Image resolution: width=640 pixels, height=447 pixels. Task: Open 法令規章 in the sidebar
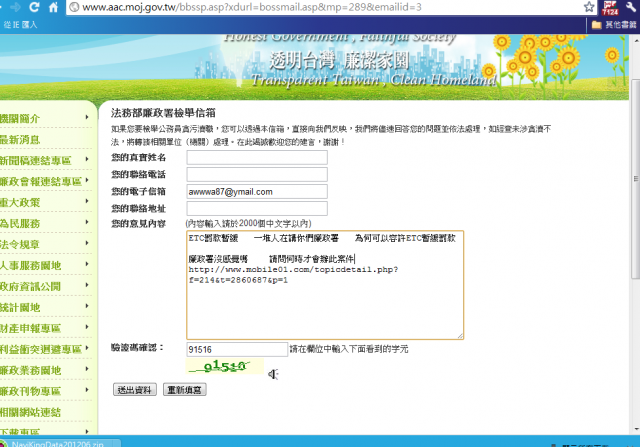pos(20,245)
